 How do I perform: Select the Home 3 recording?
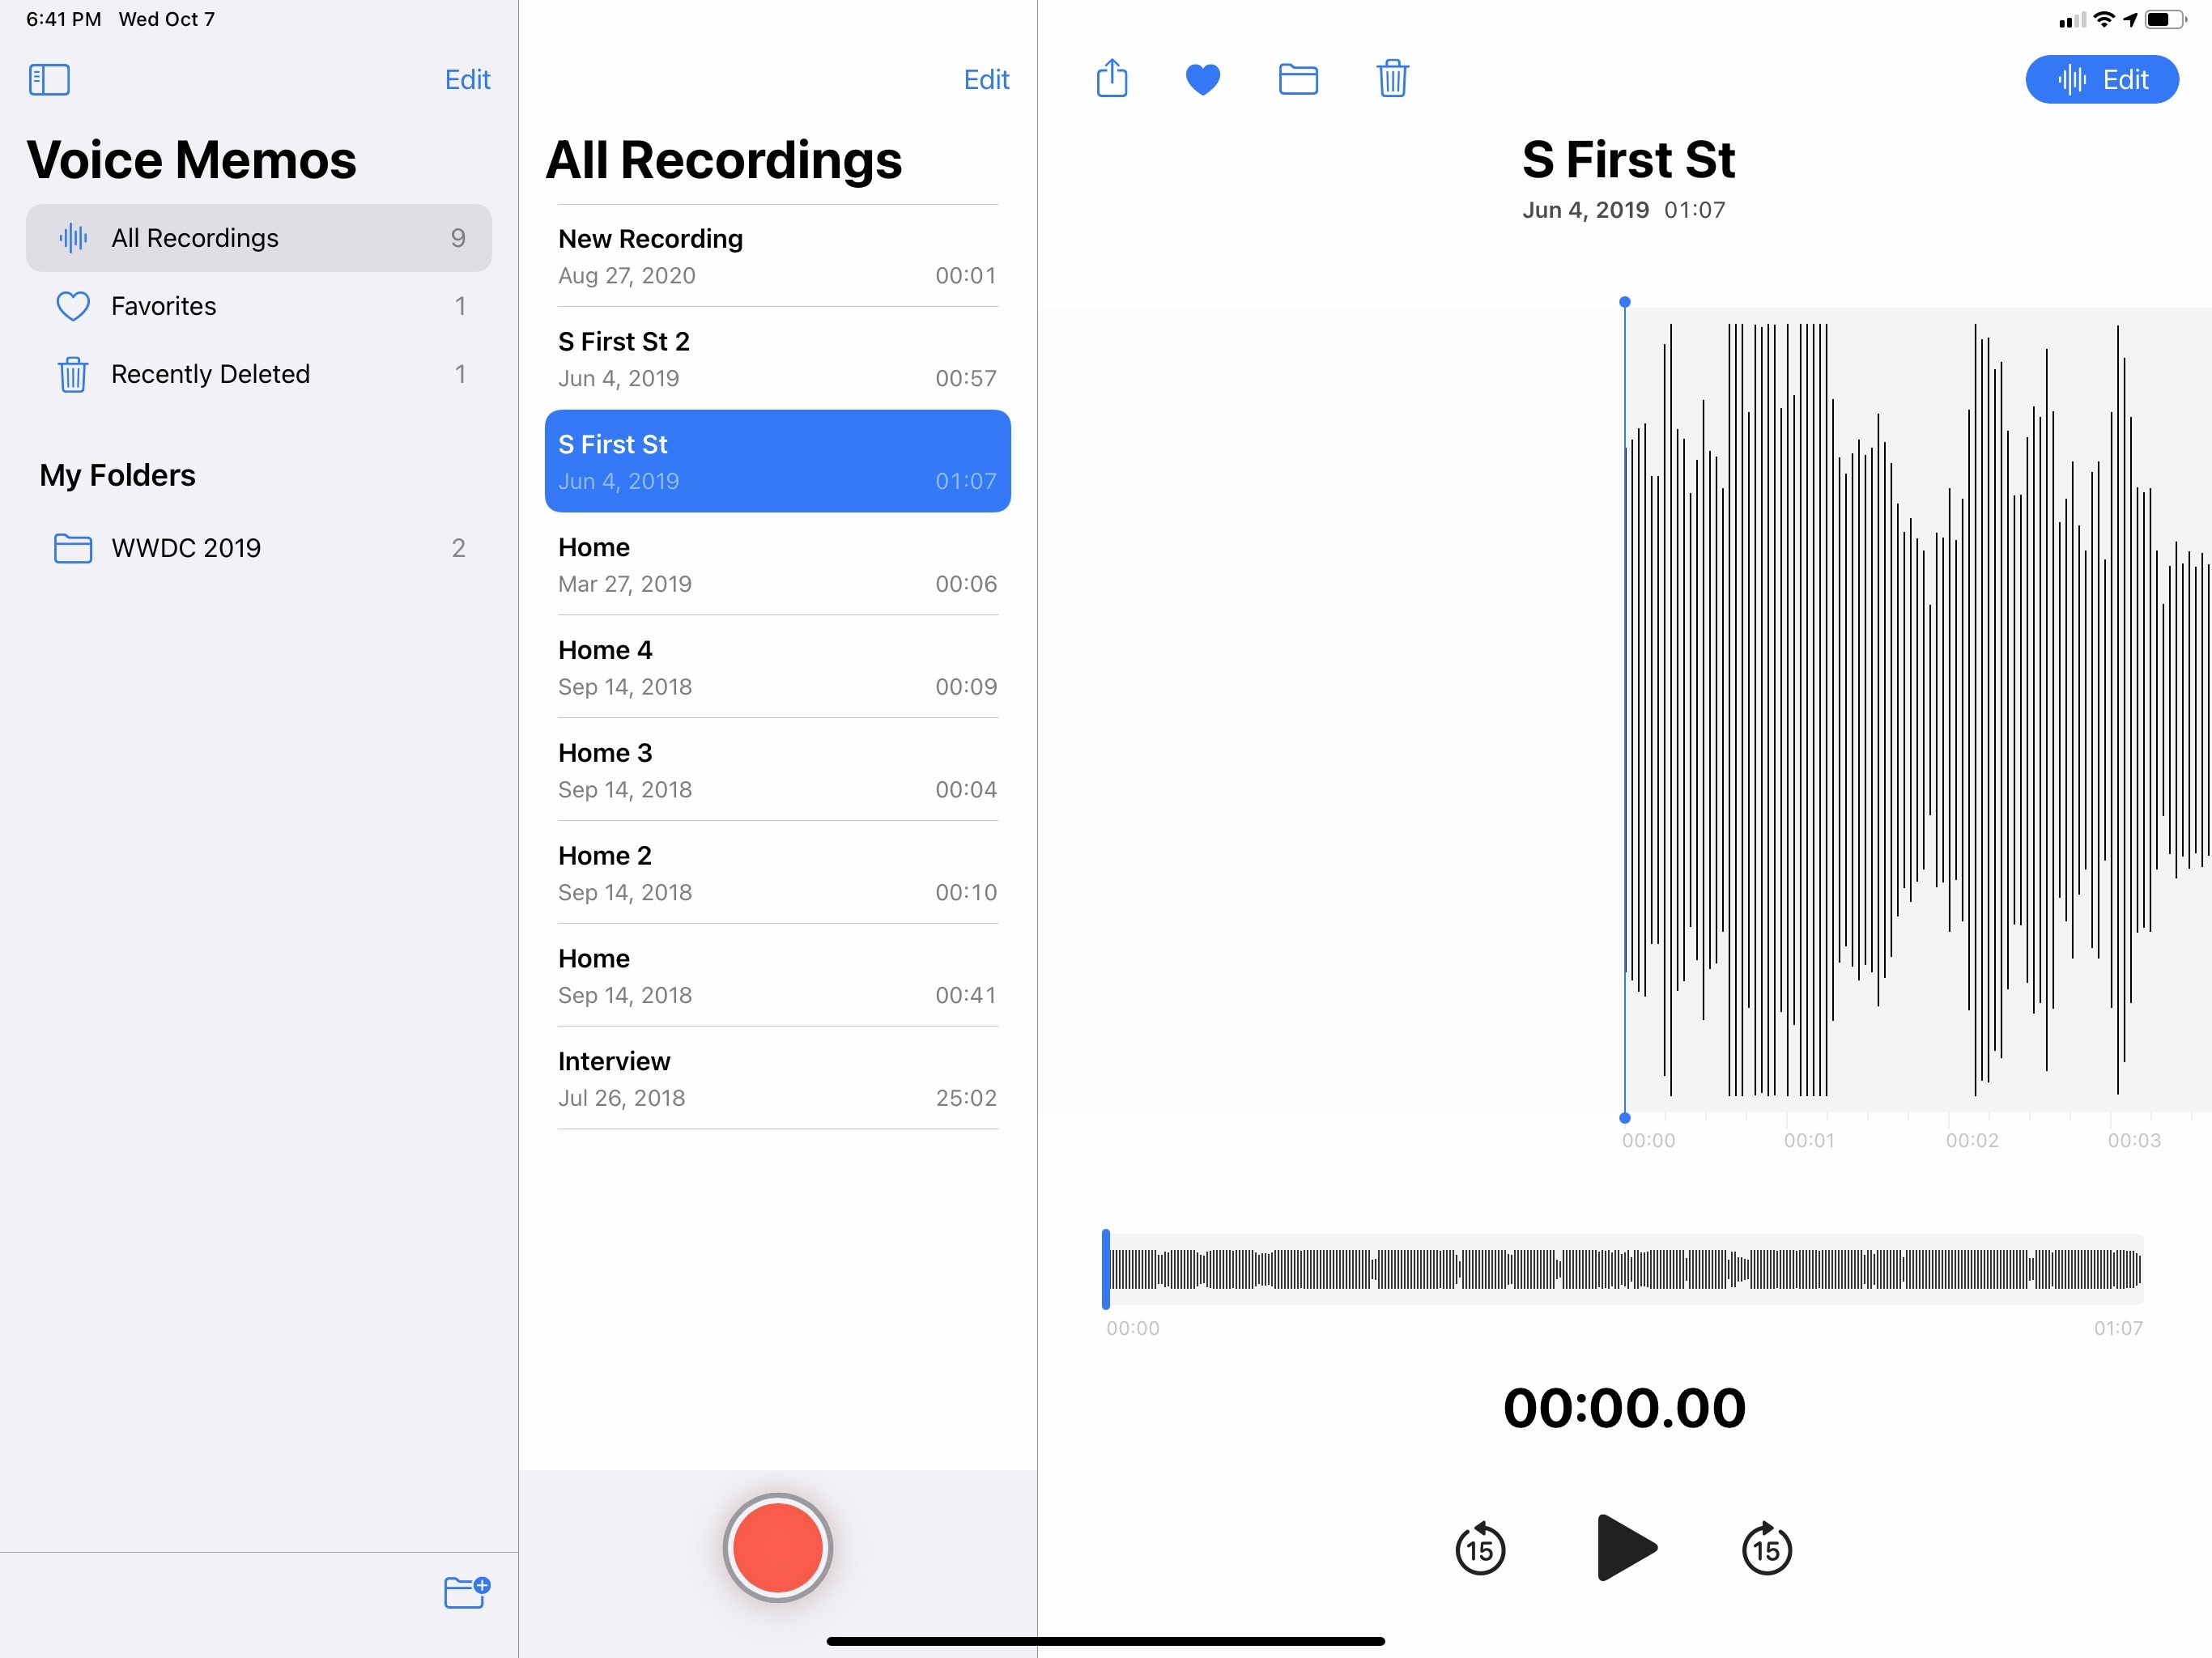point(777,770)
